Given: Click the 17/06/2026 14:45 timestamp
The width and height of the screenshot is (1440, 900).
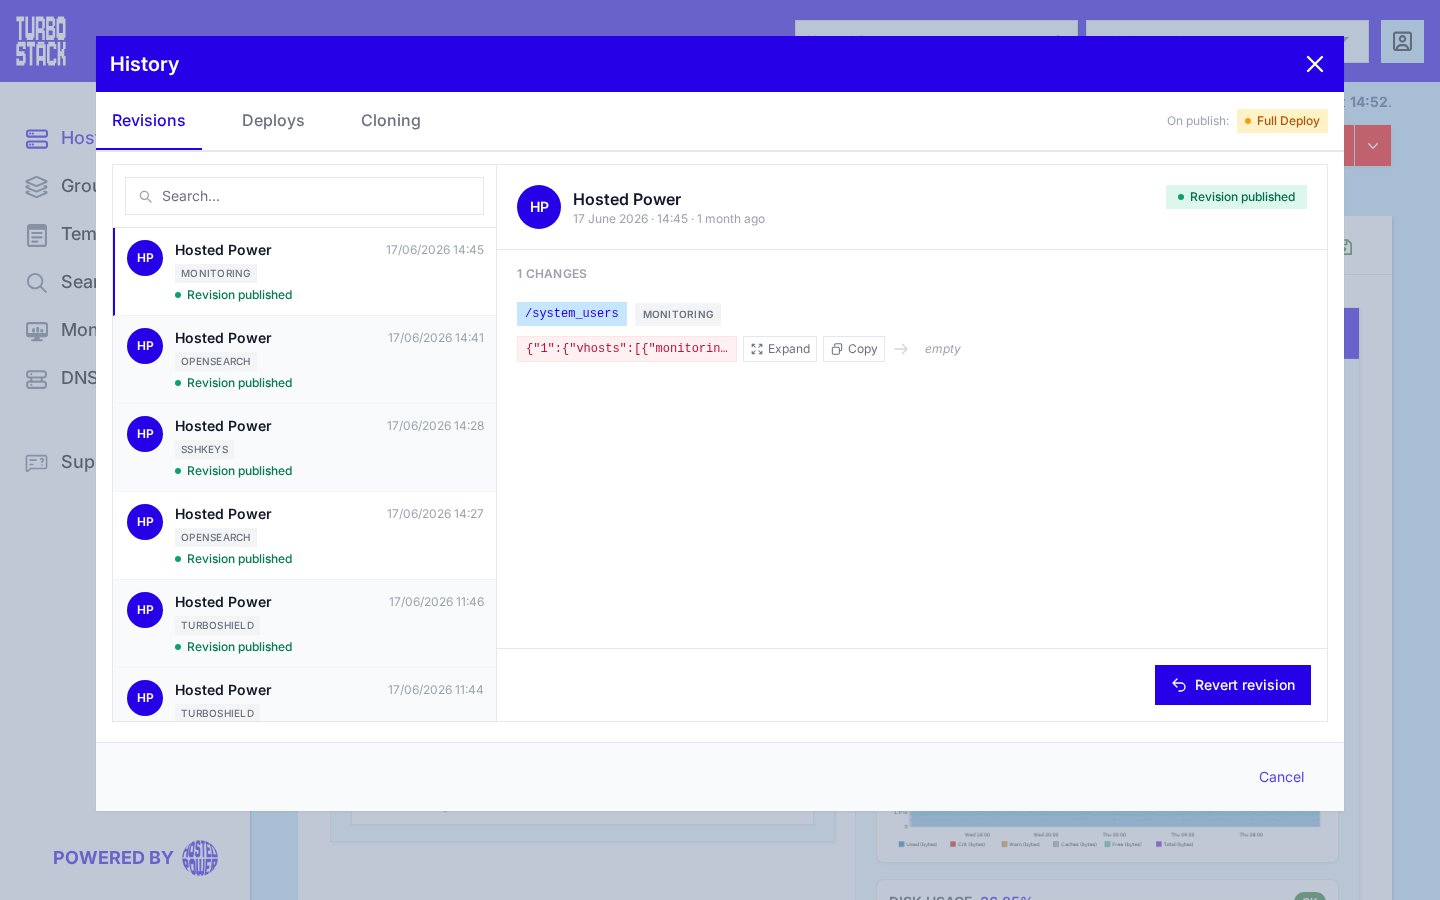Looking at the screenshot, I should point(435,250).
